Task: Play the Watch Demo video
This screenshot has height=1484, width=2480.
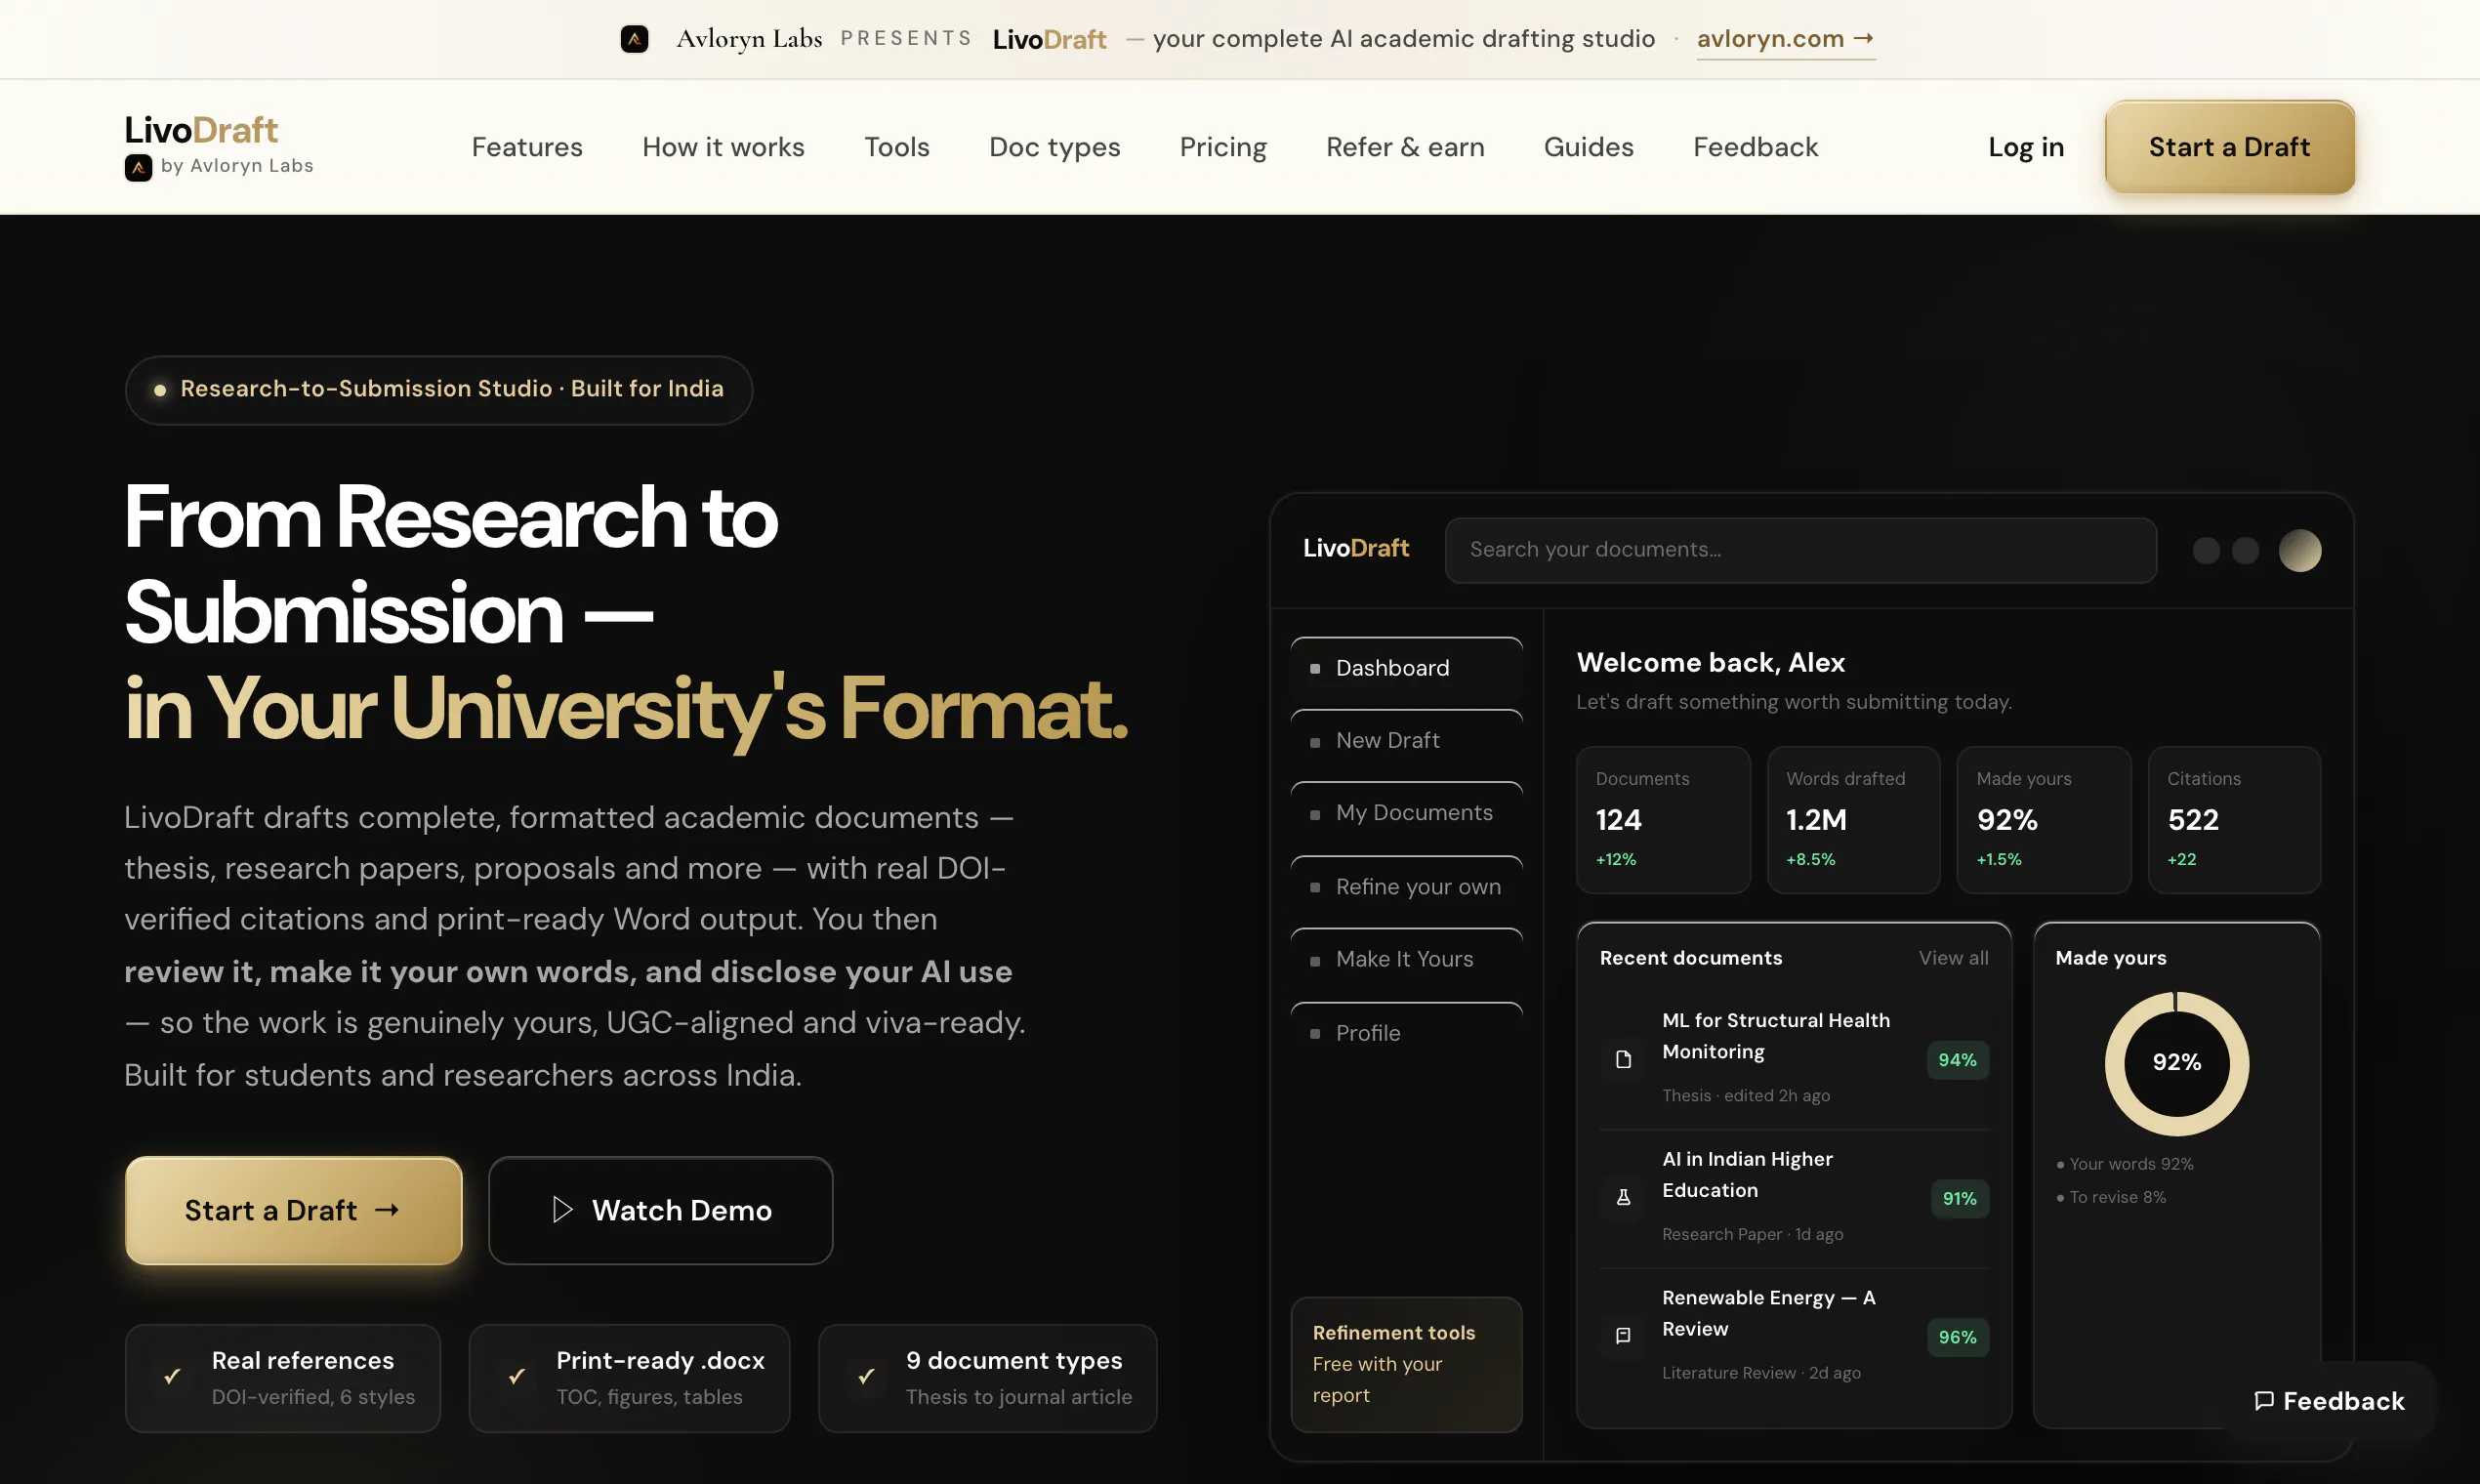Action: tap(660, 1210)
